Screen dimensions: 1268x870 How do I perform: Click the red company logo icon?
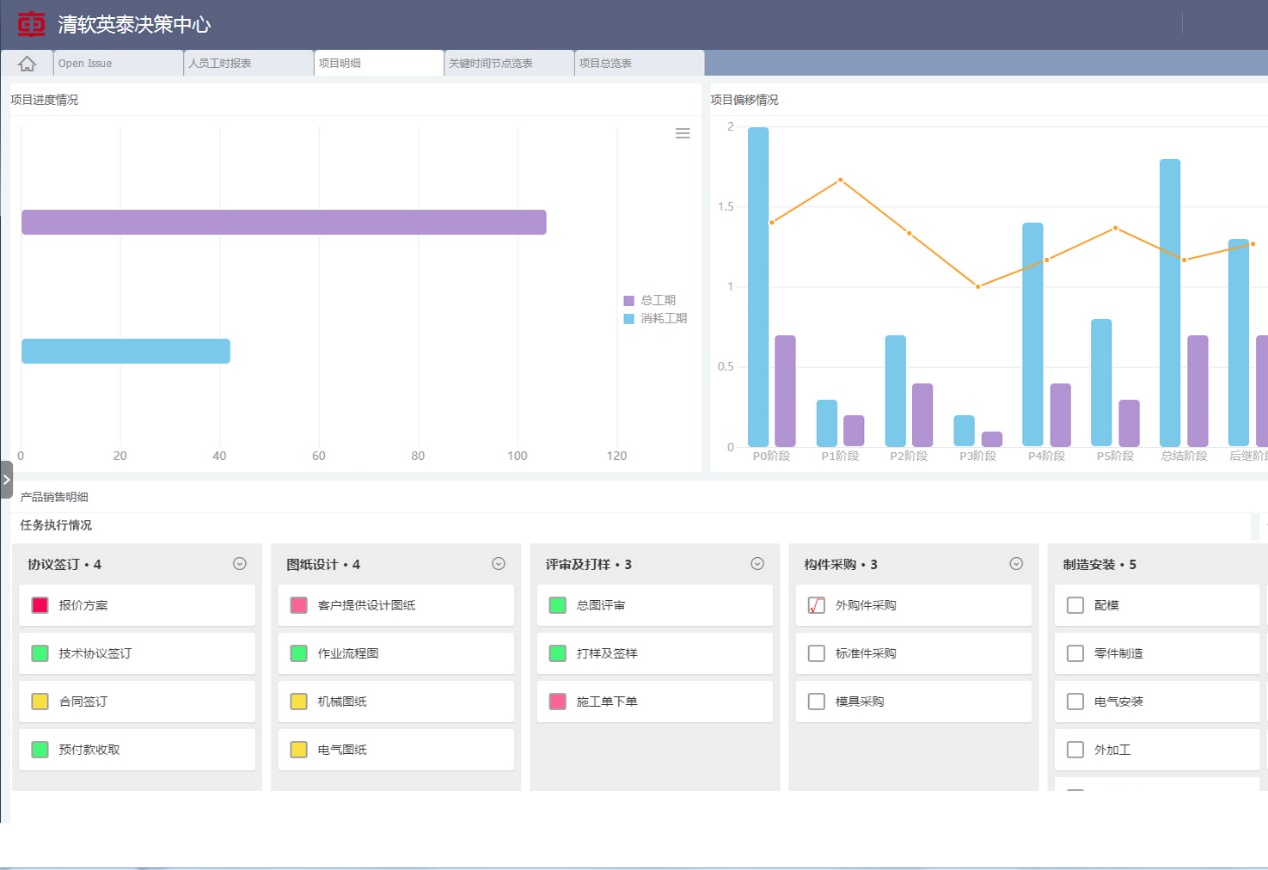pos(32,24)
